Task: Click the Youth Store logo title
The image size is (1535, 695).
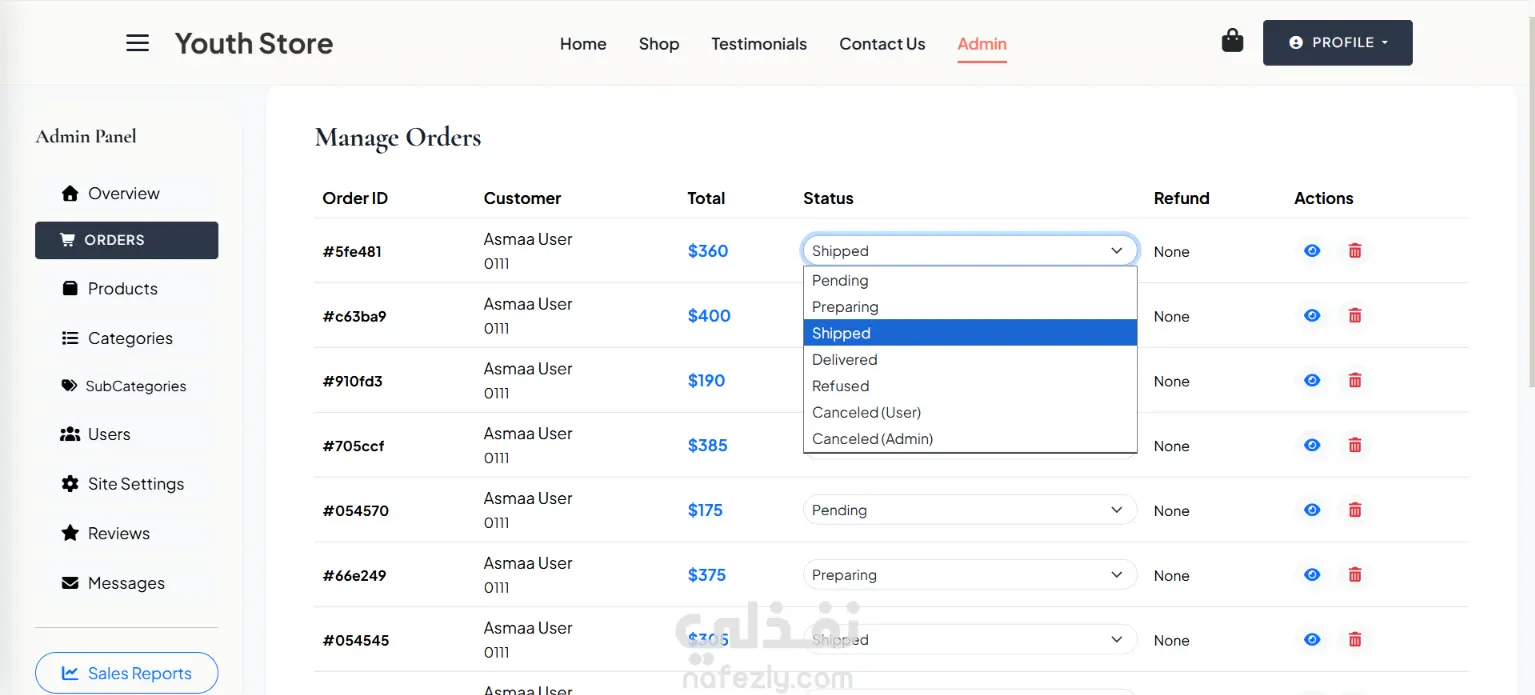Action: [254, 43]
